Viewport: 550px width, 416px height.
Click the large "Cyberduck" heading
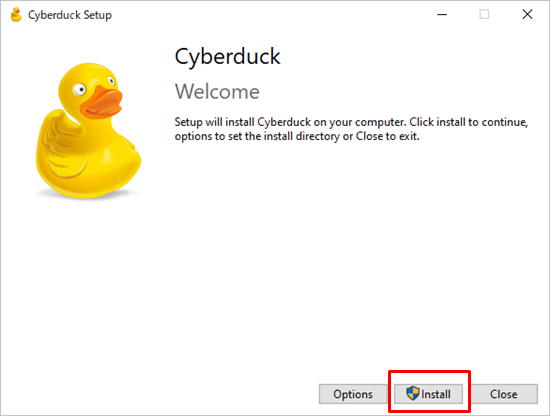coord(227,56)
